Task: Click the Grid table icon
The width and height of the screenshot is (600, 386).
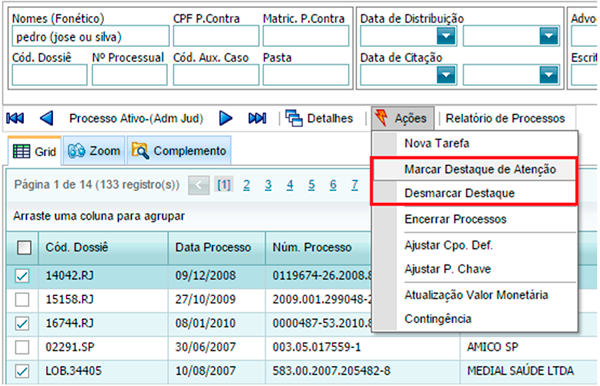Action: click(21, 151)
